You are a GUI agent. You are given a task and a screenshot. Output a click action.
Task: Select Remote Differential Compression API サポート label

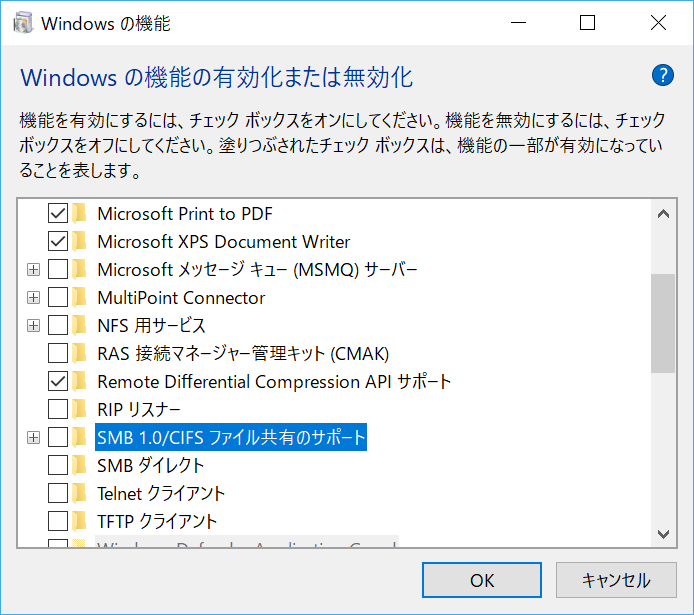pos(274,382)
